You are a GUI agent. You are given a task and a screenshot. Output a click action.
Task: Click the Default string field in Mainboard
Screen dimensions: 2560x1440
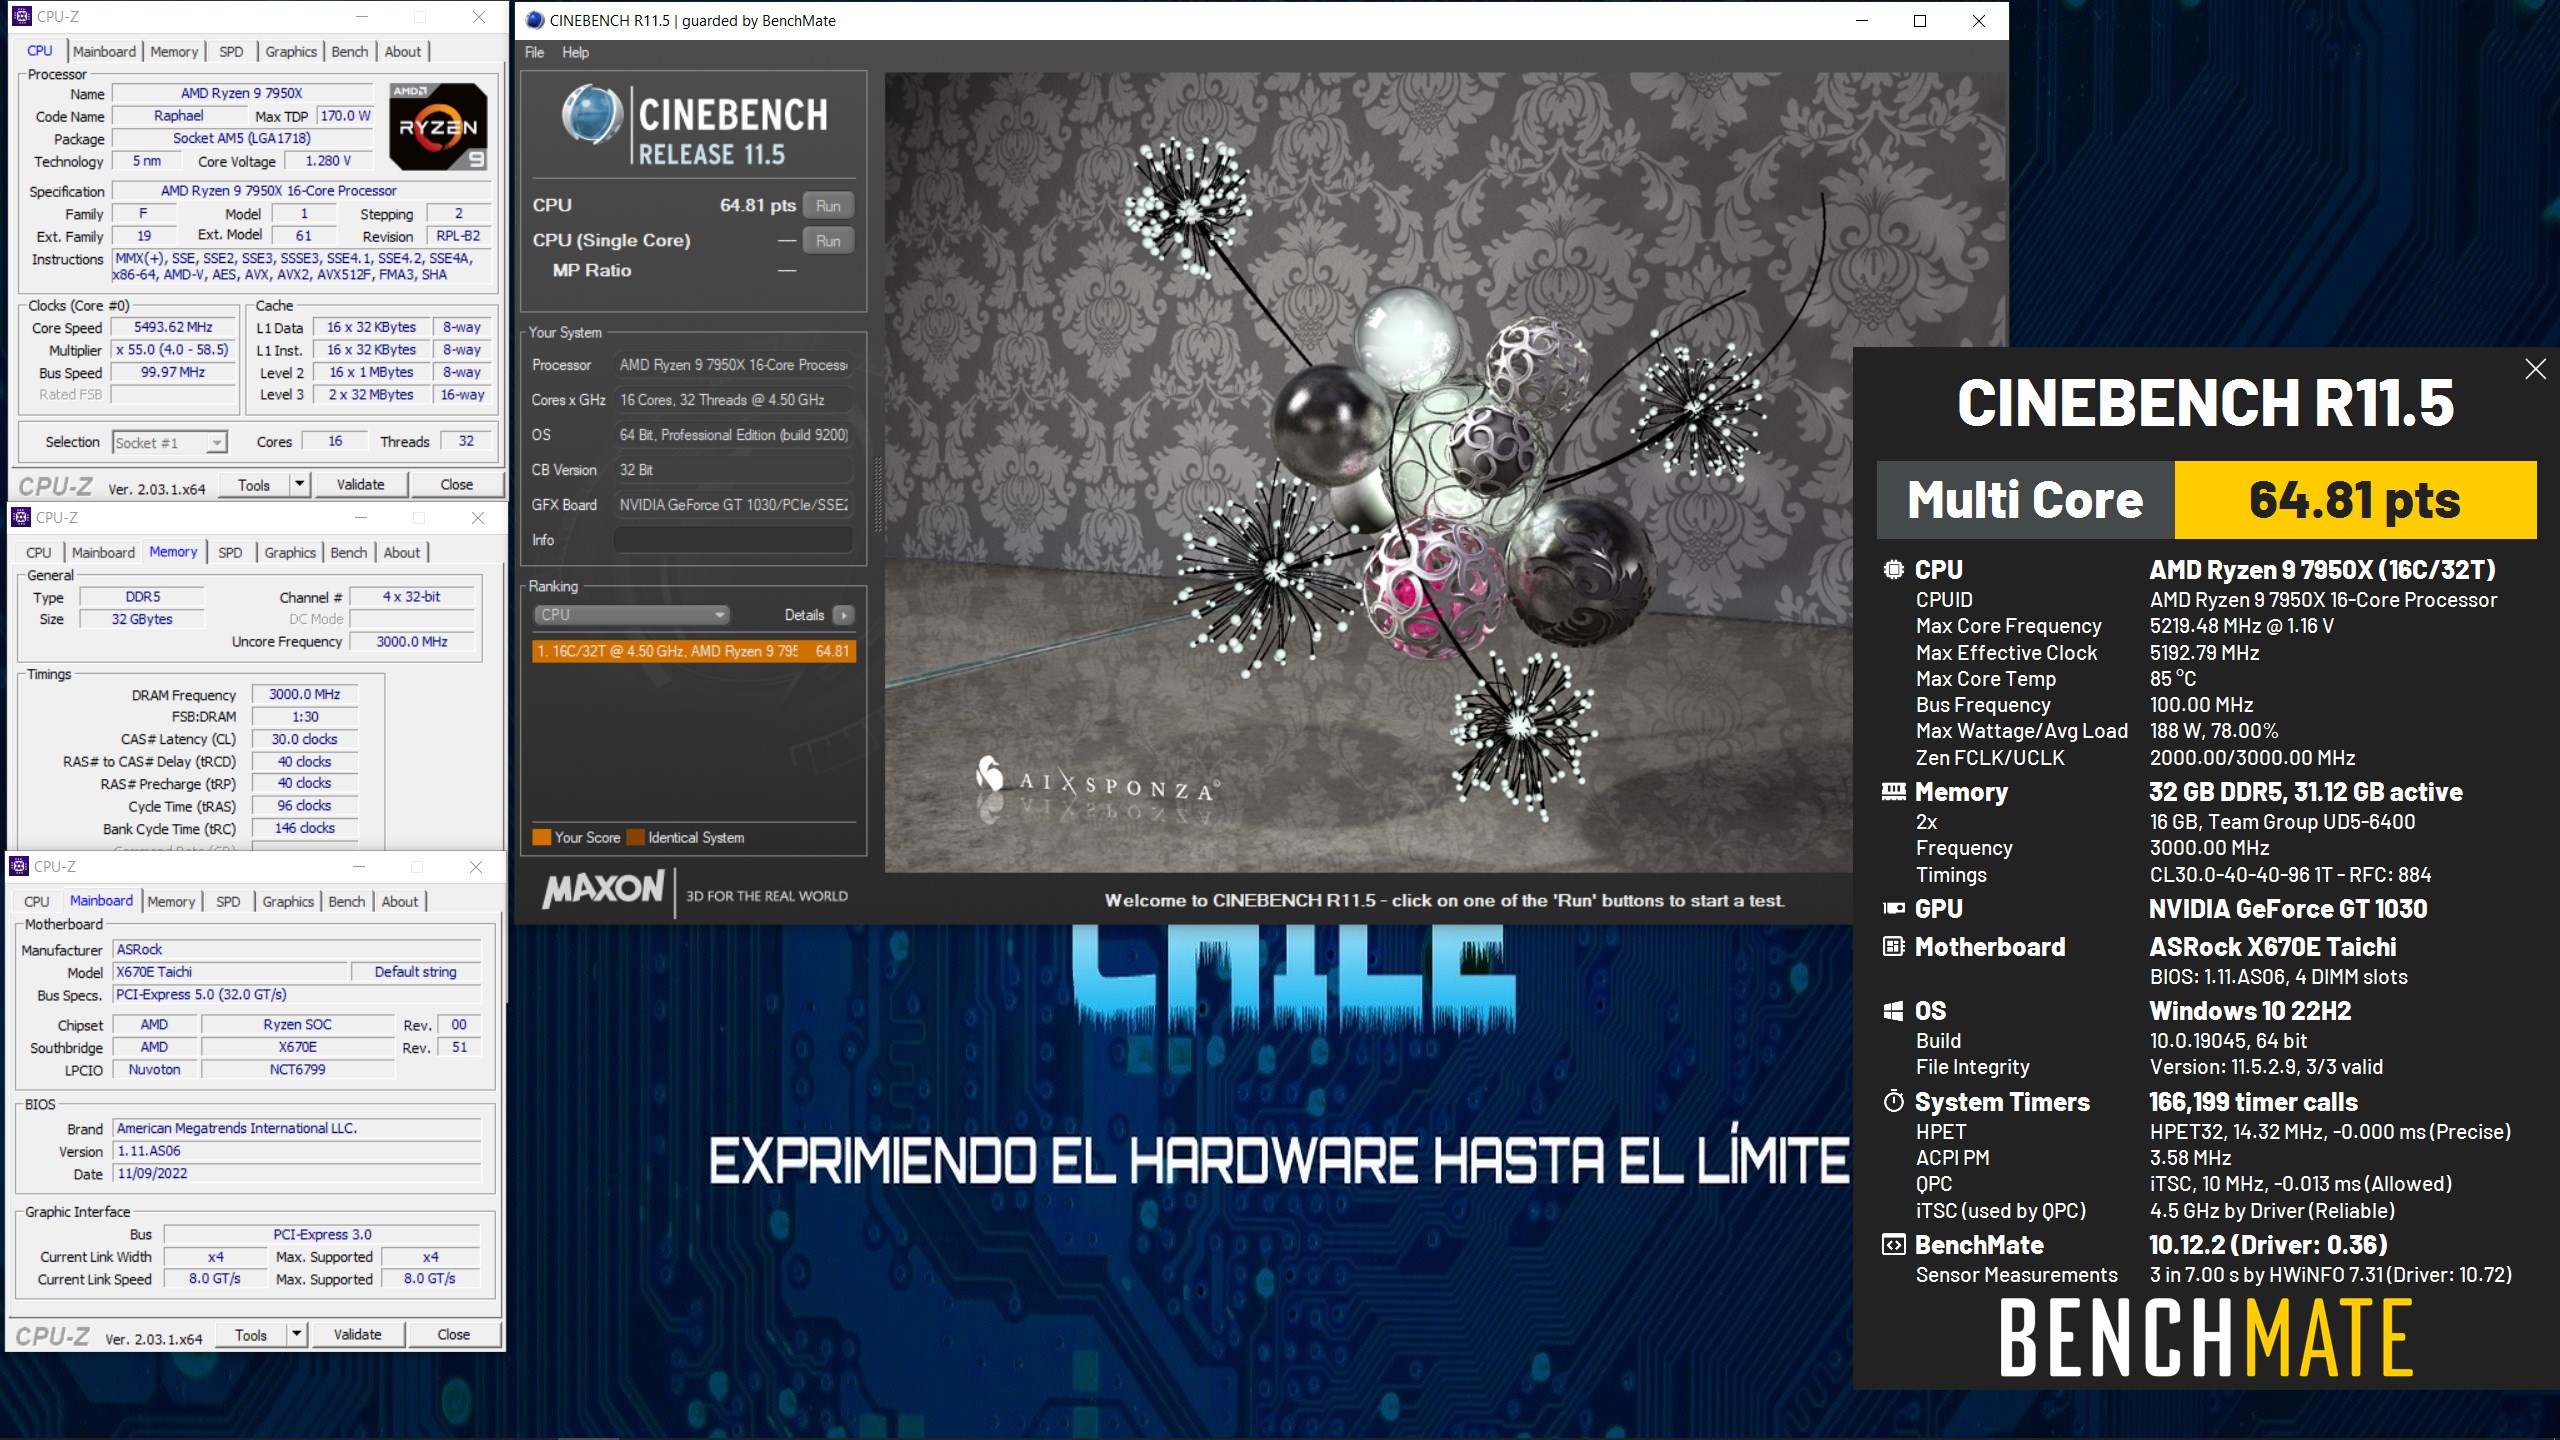(x=416, y=972)
